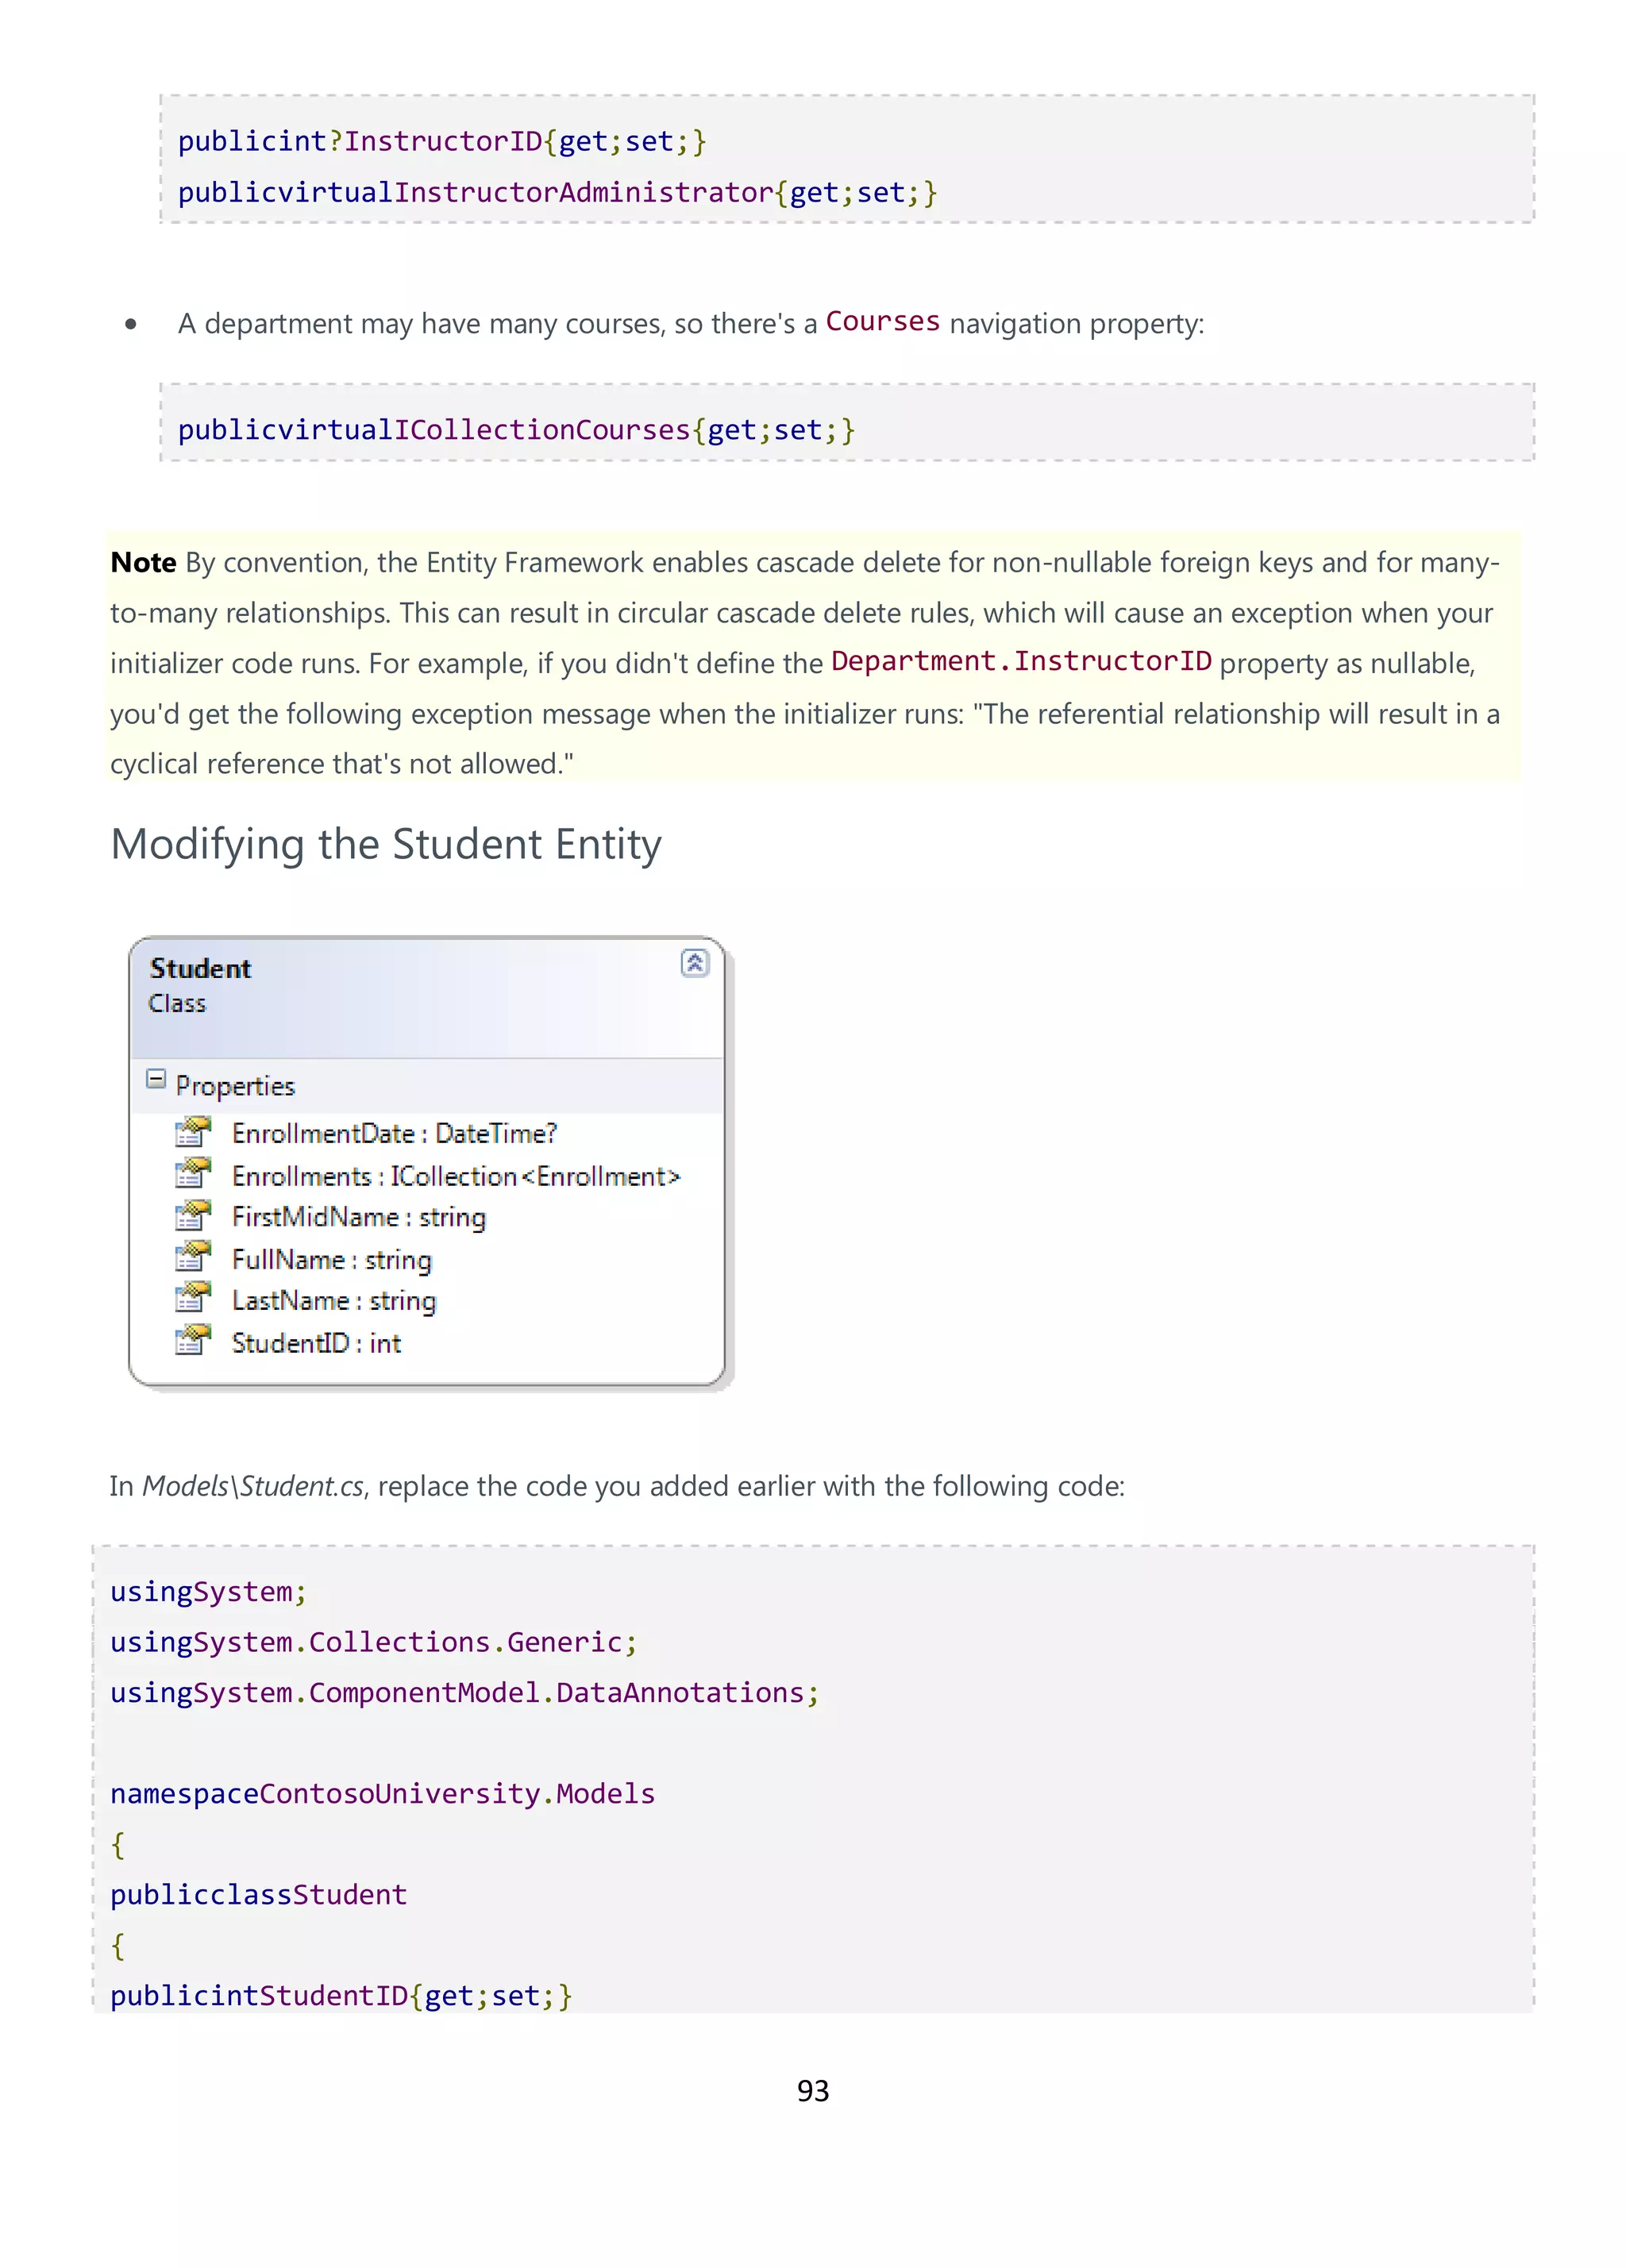Click the 'Properties' section label

click(x=235, y=1086)
